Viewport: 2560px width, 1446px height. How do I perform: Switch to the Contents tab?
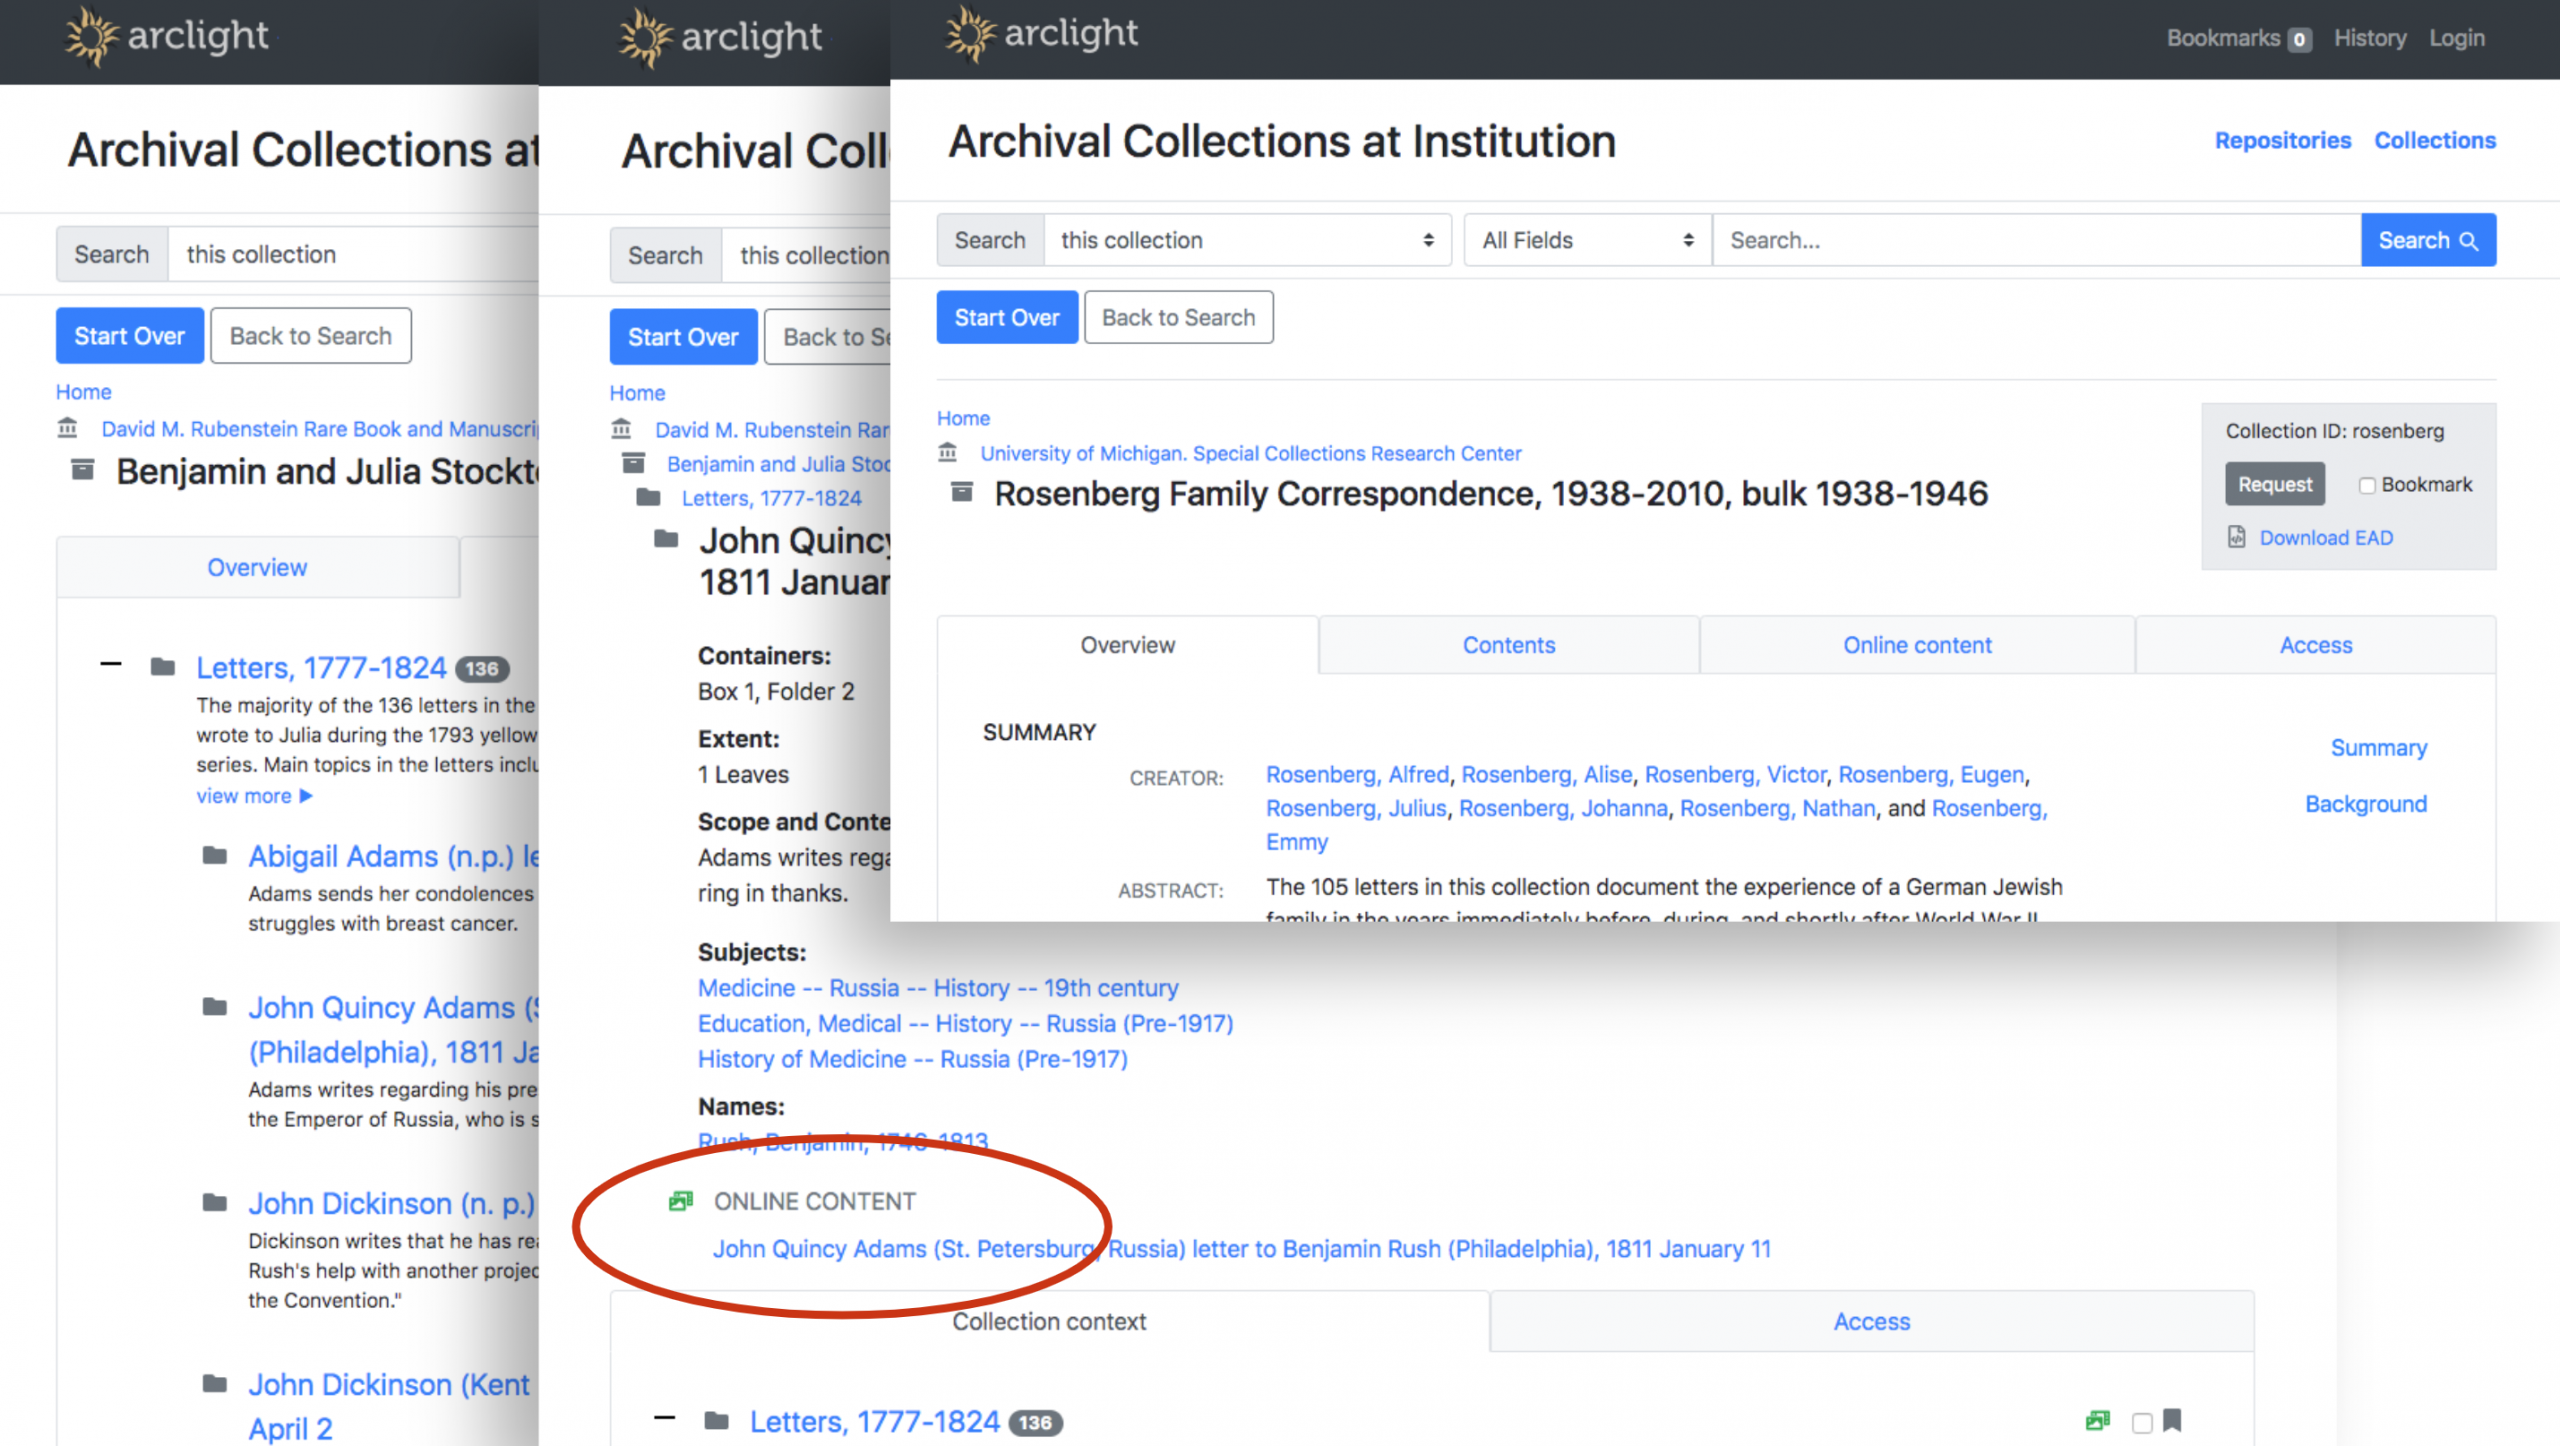[x=1509, y=644]
